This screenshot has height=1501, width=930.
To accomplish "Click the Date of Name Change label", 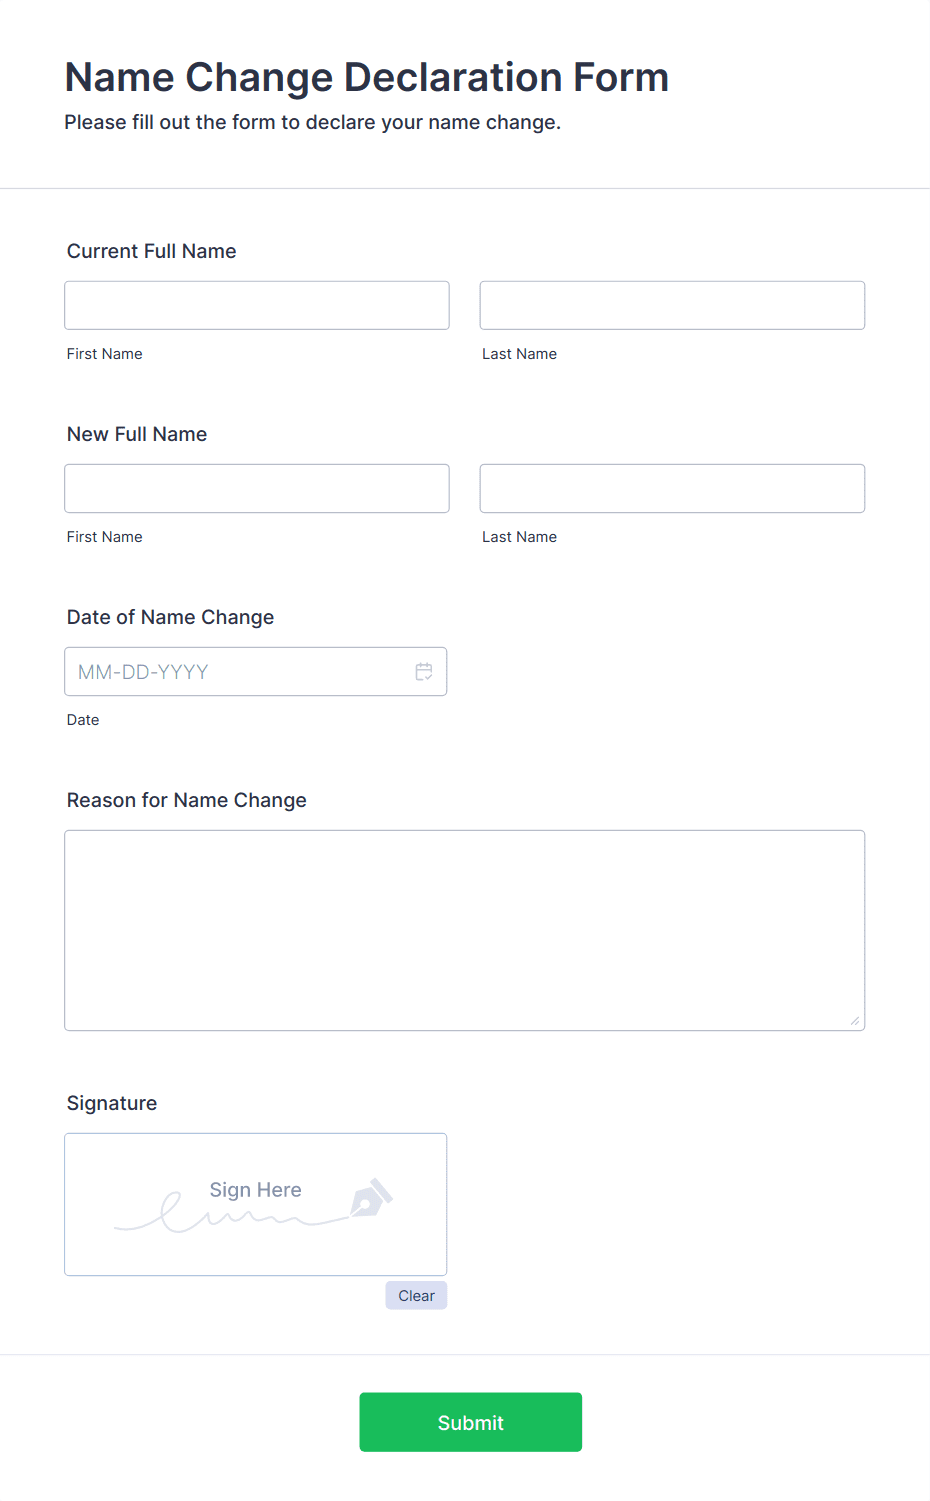I will pyautogui.click(x=170, y=617).
